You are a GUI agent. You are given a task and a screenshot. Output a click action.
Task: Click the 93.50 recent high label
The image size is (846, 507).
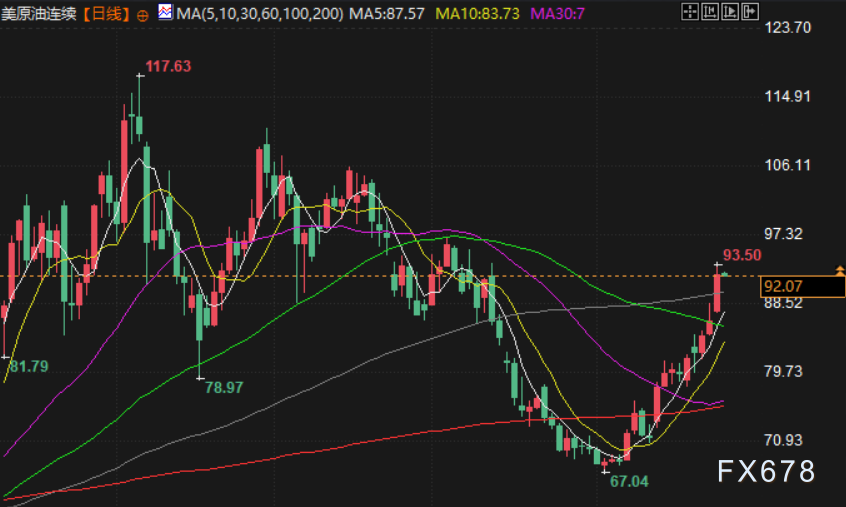[x=742, y=255]
